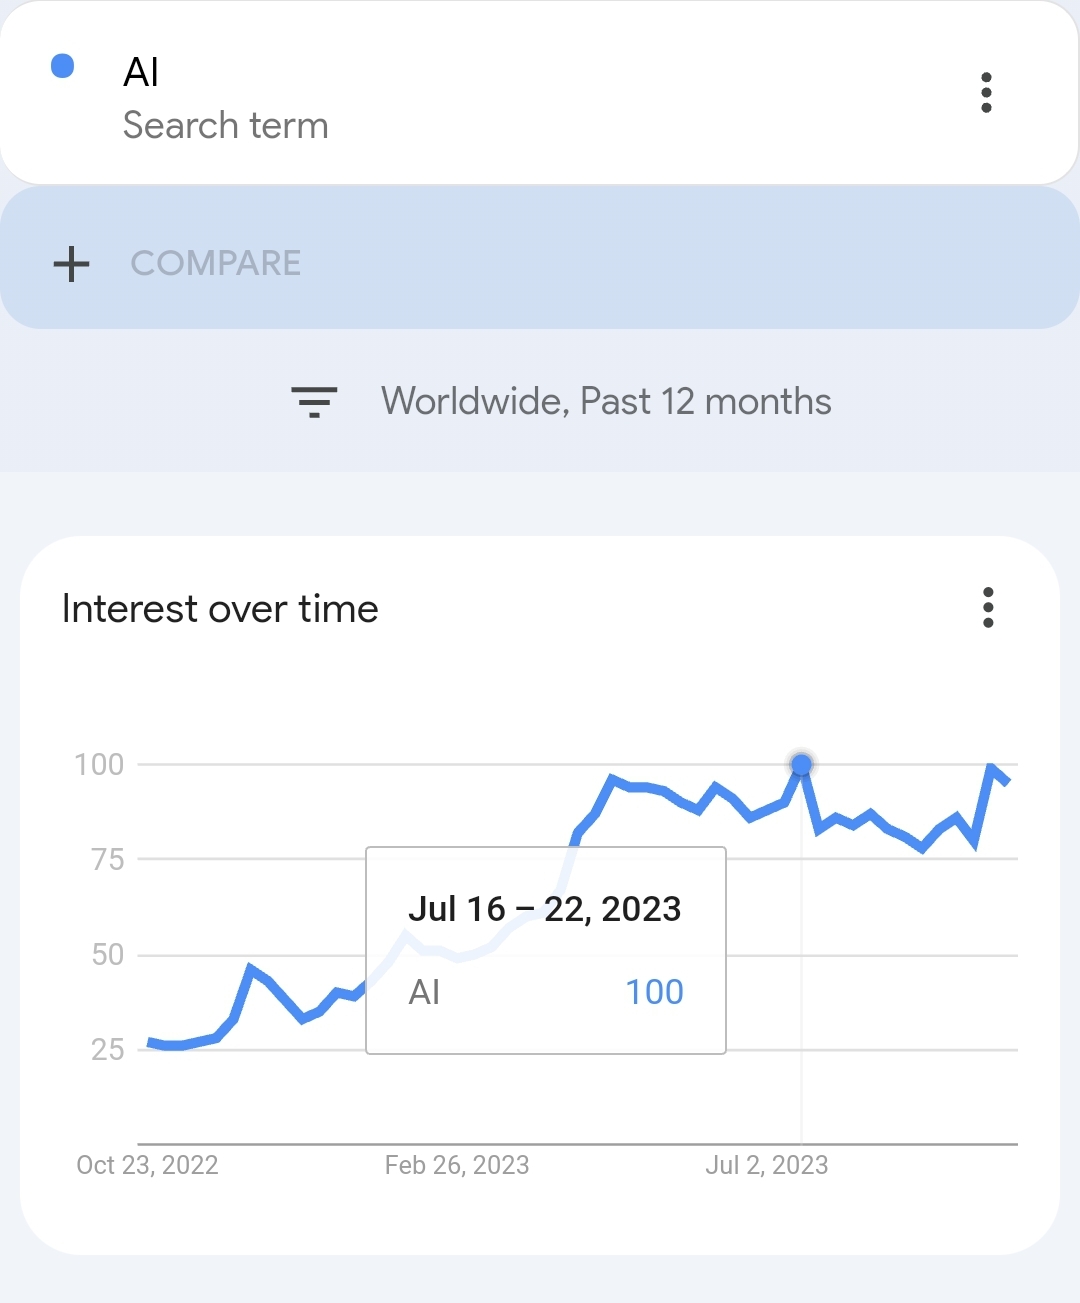
Task: Open the Interest over time chart options
Action: (988, 608)
